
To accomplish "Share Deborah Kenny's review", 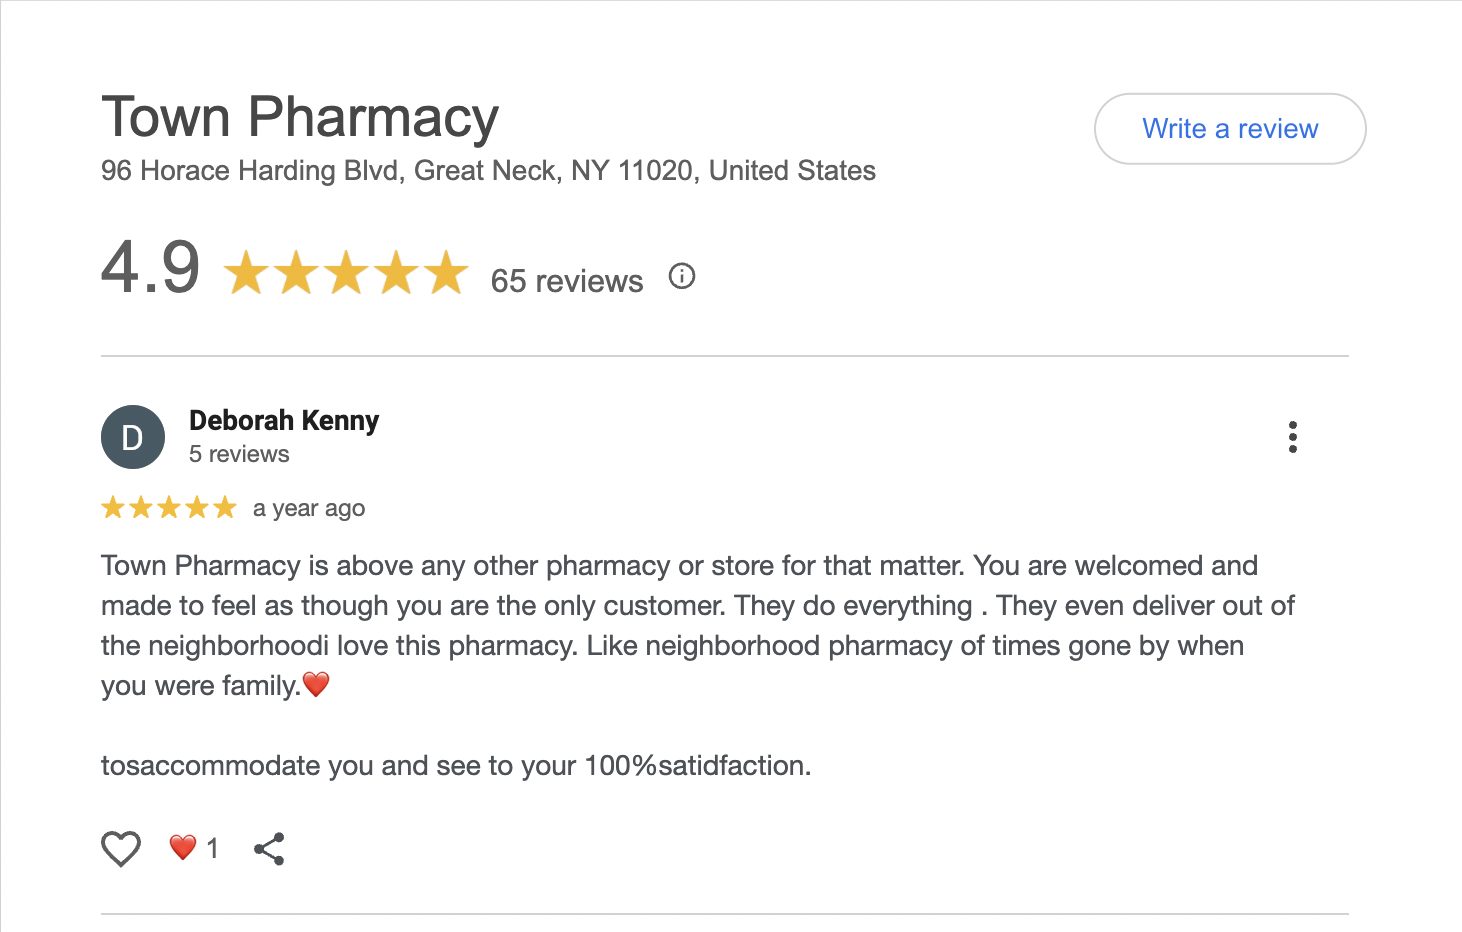I will (x=269, y=849).
